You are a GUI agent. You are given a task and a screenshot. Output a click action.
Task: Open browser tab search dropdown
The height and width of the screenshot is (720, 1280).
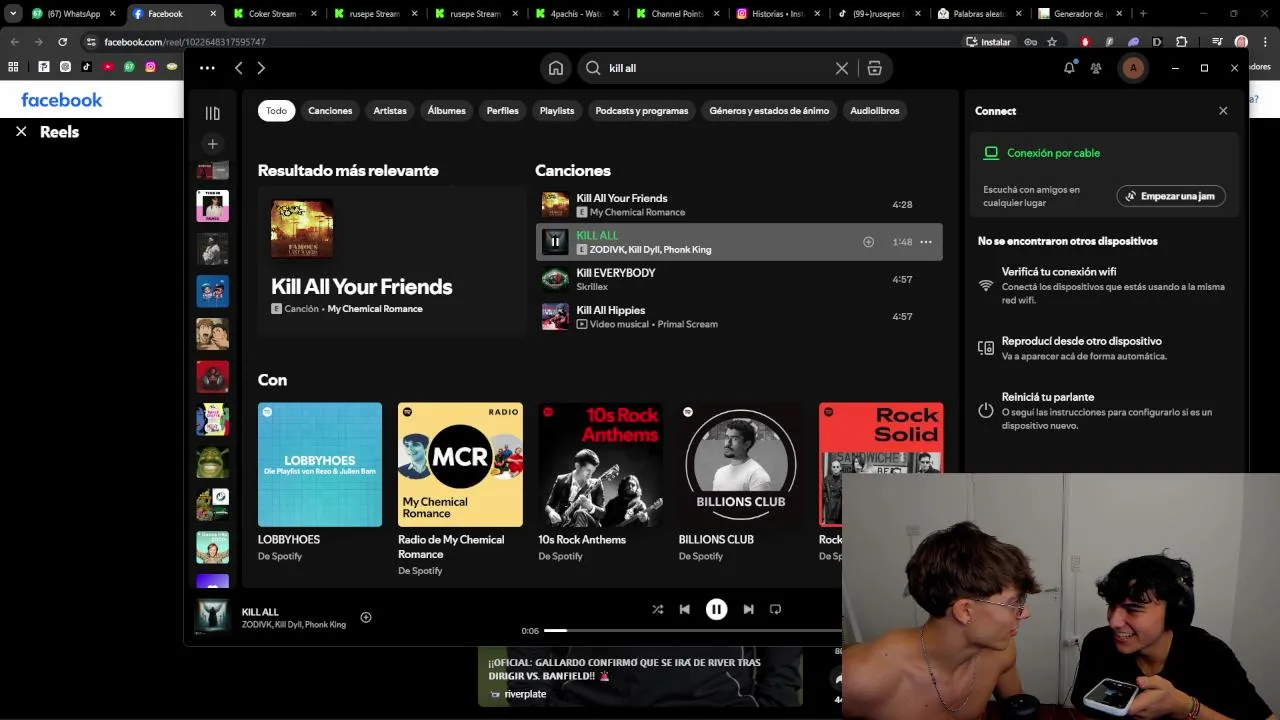(x=13, y=14)
